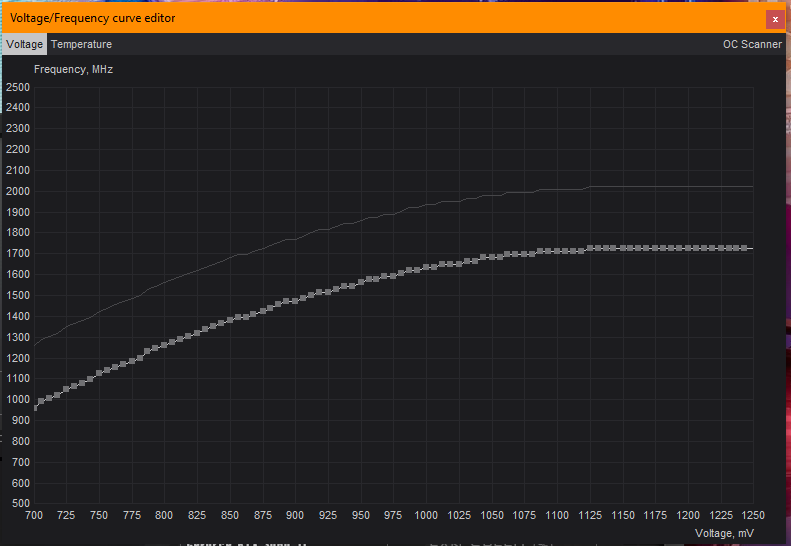The width and height of the screenshot is (791, 546).
Task: Select the curve point at 1150 mV
Action: [623, 248]
